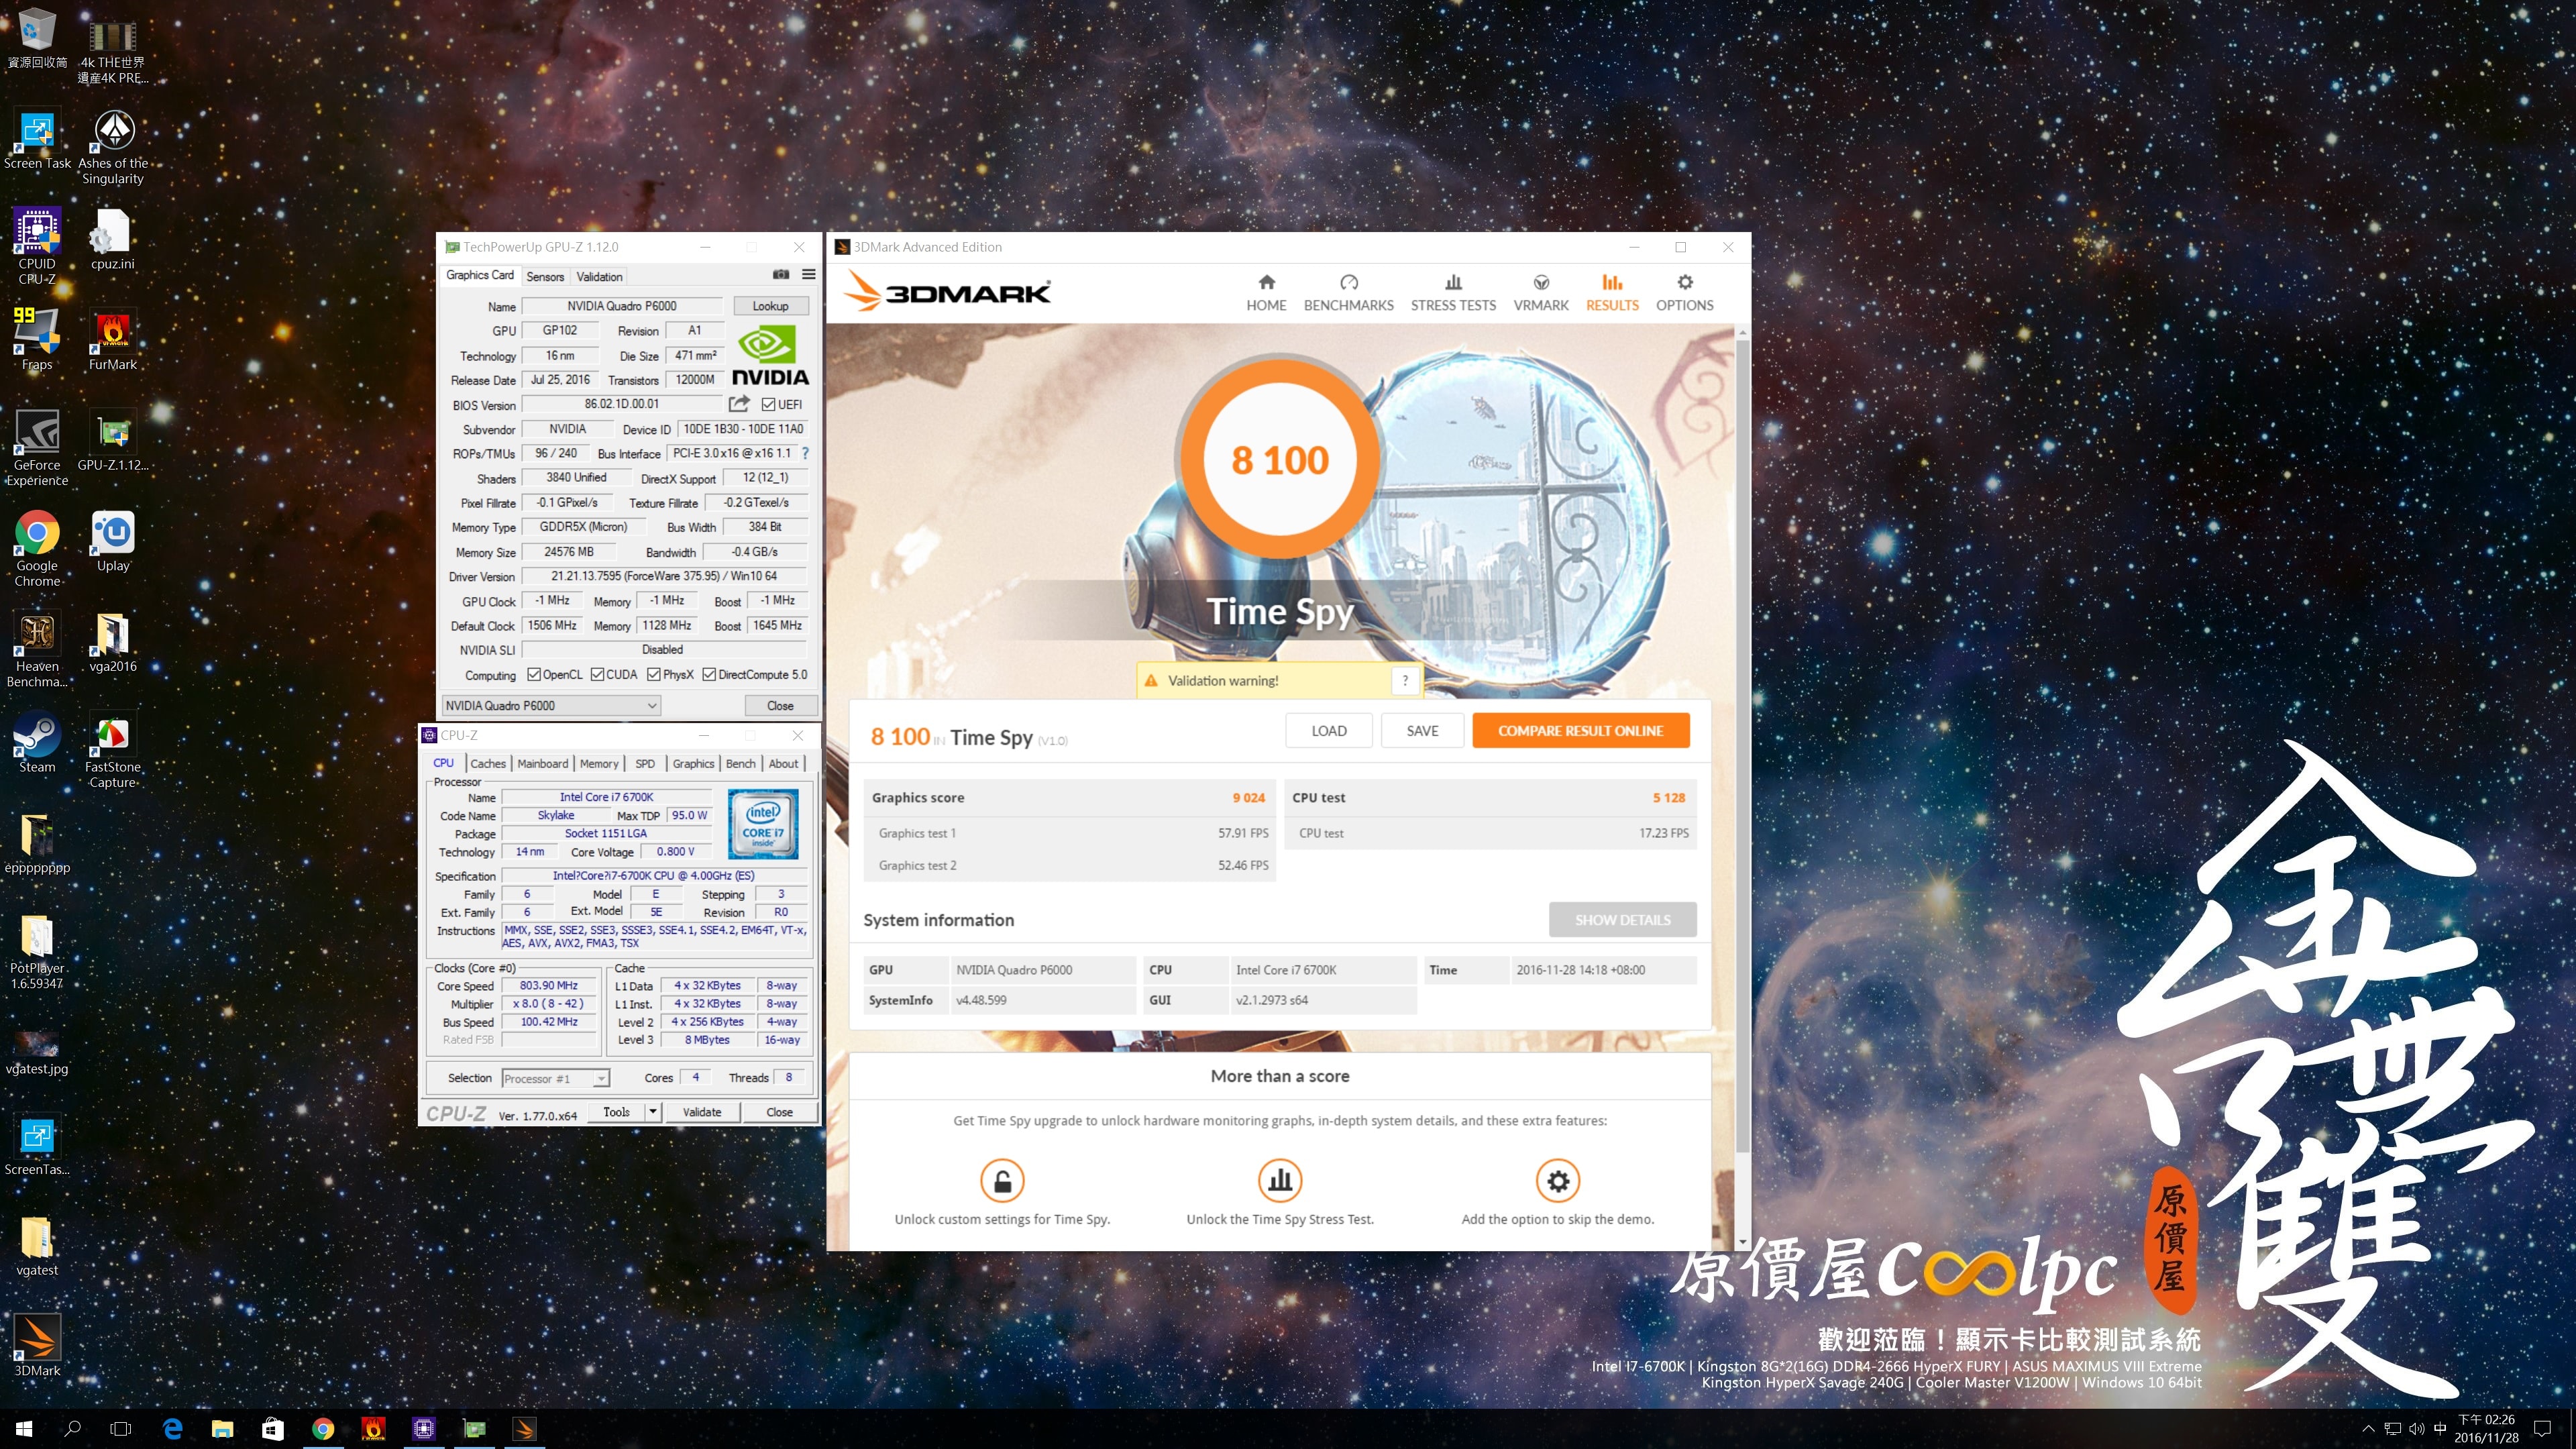The height and width of the screenshot is (1449, 2576).
Task: Click the SAVE button in 3DMark
Action: tap(1422, 730)
